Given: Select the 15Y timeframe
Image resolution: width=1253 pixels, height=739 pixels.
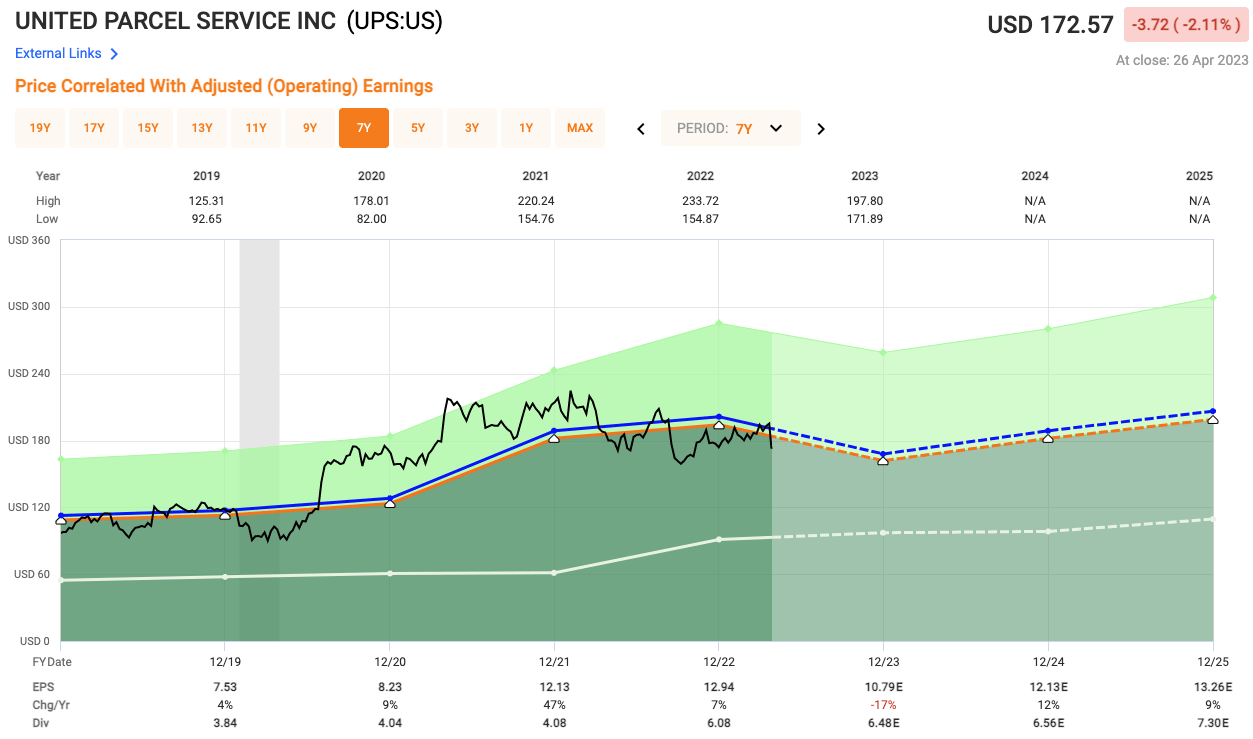Looking at the screenshot, I should click(x=147, y=128).
